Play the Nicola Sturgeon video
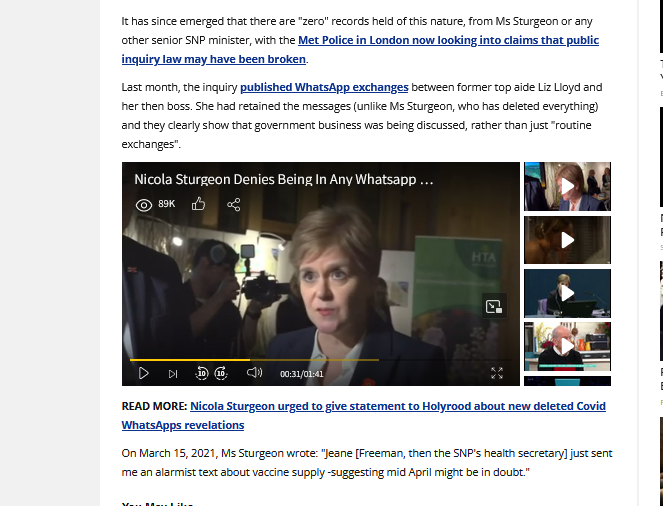The width and height of the screenshot is (663, 506). [143, 373]
